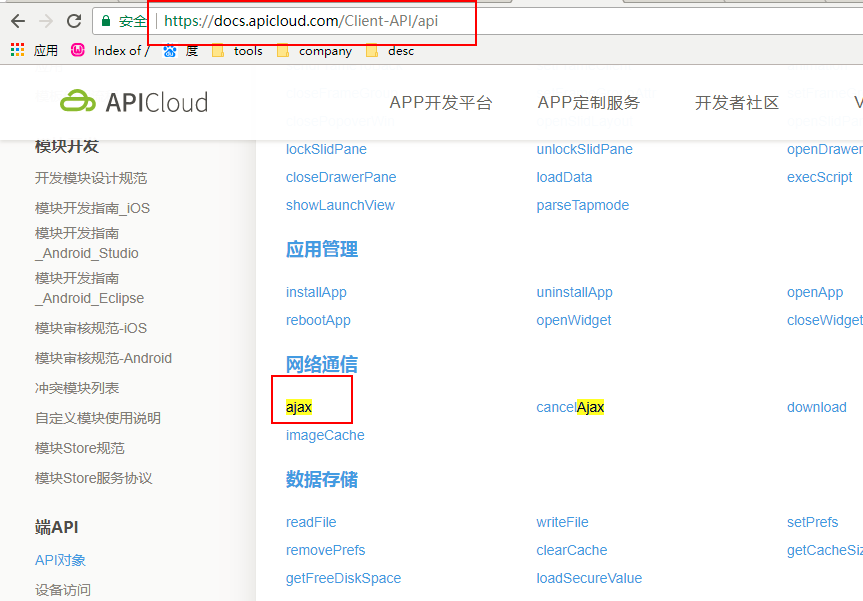The image size is (863, 601).
Task: Go to the 开发者社区 navigation item
Action: pyautogui.click(x=736, y=102)
